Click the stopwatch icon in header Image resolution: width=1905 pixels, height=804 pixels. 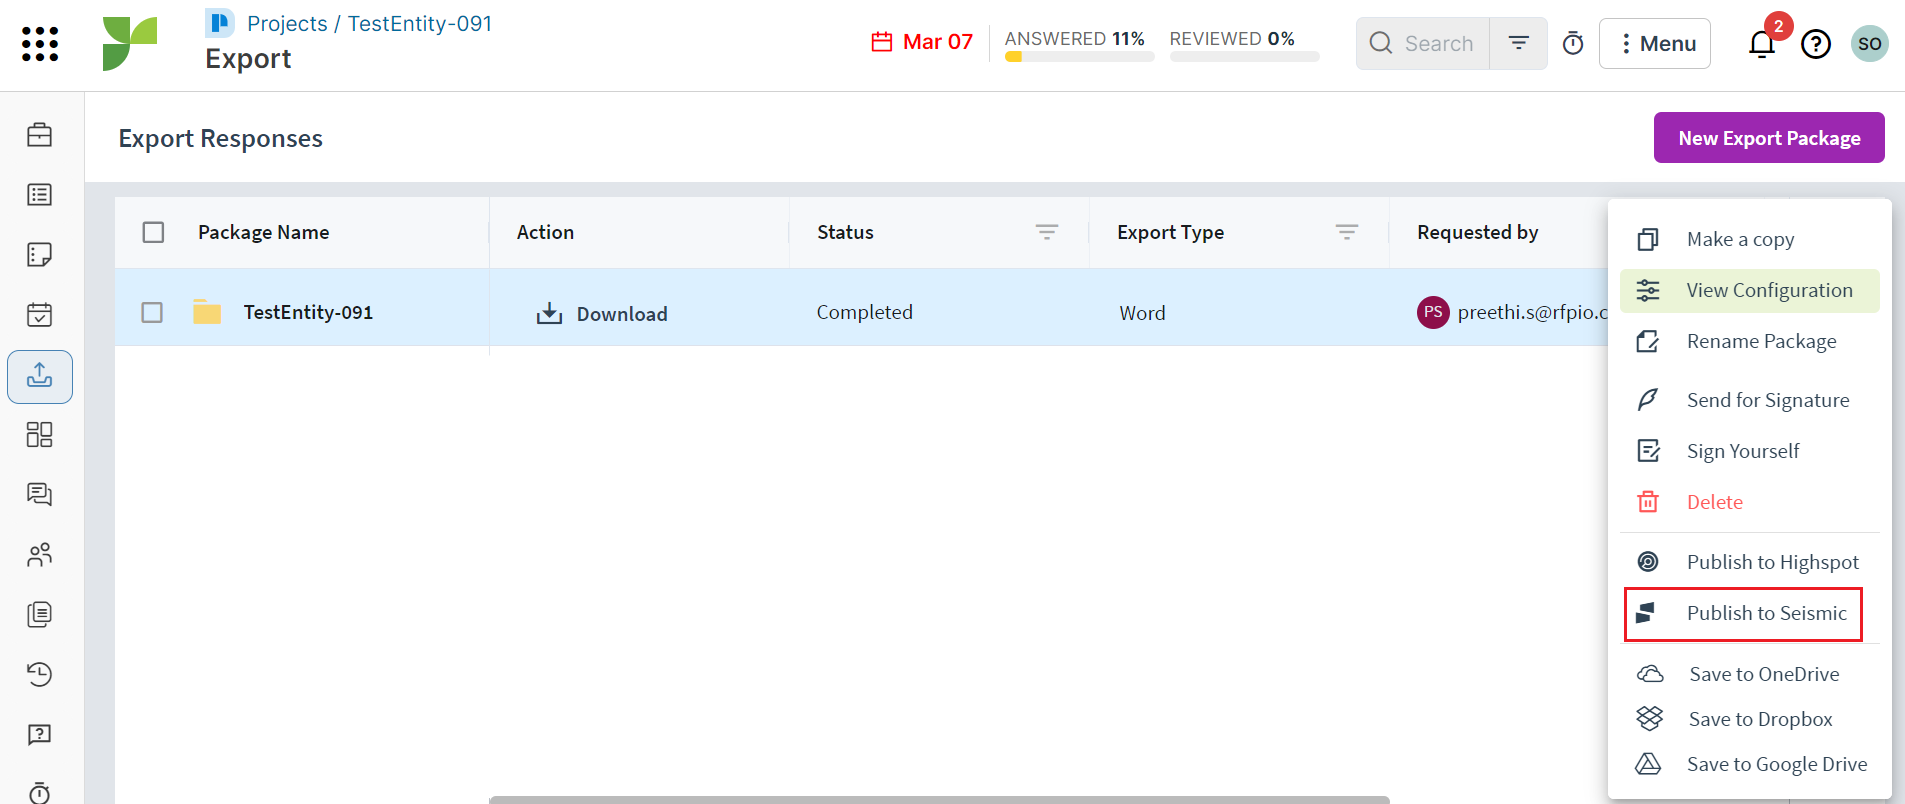[x=1573, y=43]
